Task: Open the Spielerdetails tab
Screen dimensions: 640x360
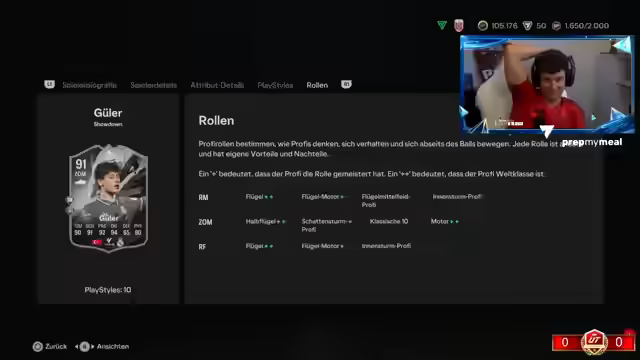Action: [153, 85]
